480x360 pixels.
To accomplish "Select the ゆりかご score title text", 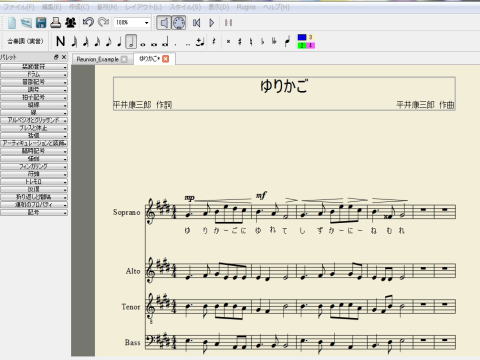I will point(284,86).
